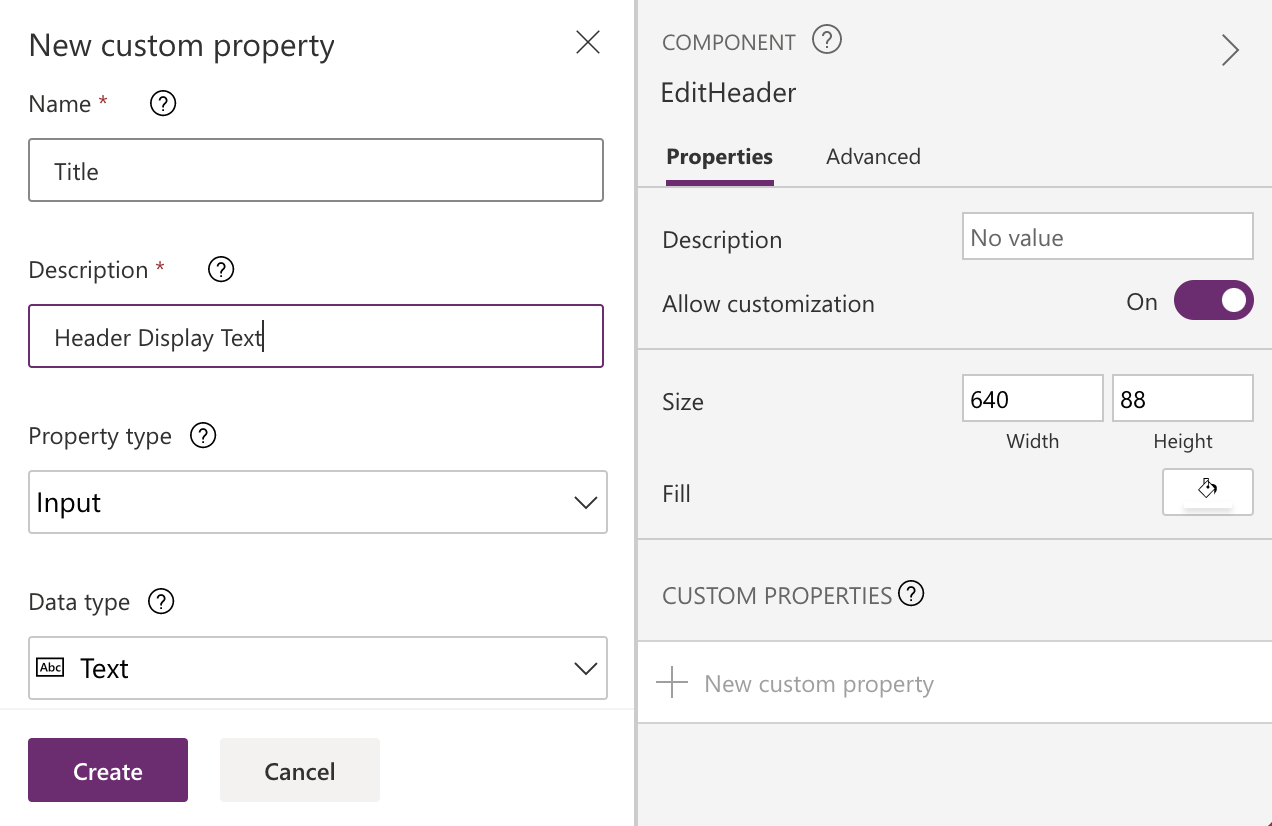Image resolution: width=1272 pixels, height=826 pixels.
Task: Click the component Description No value field
Action: [x=1107, y=237]
